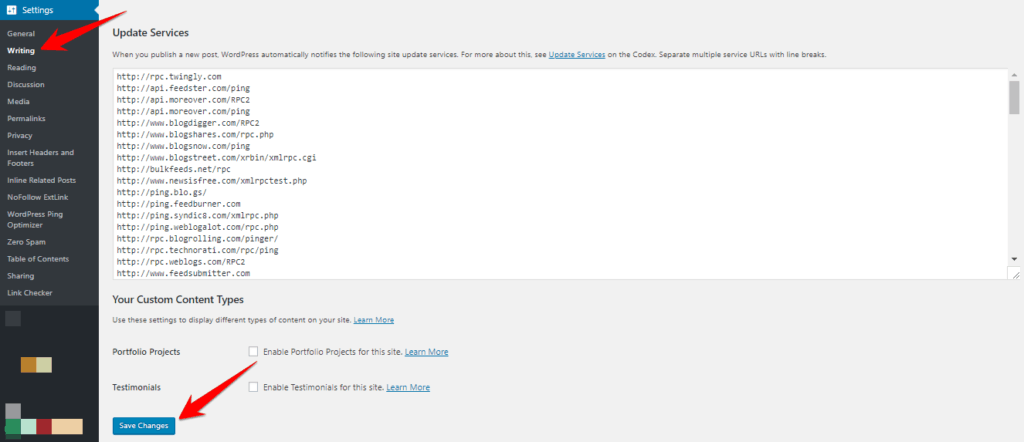Enable Portfolio Projects checkbox
This screenshot has width=1024, height=442.
[x=253, y=351]
